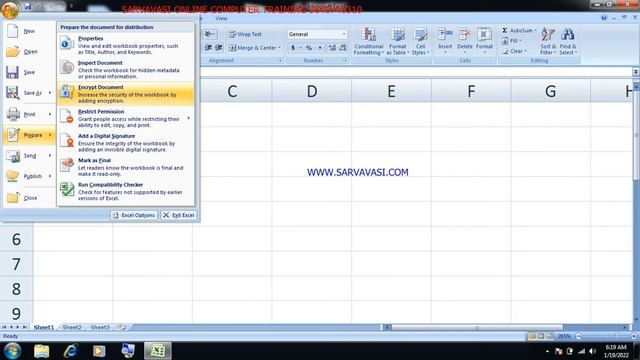Image resolution: width=640 pixels, height=360 pixels.
Task: Open Internet Explorer from taskbar
Action: 71,351
